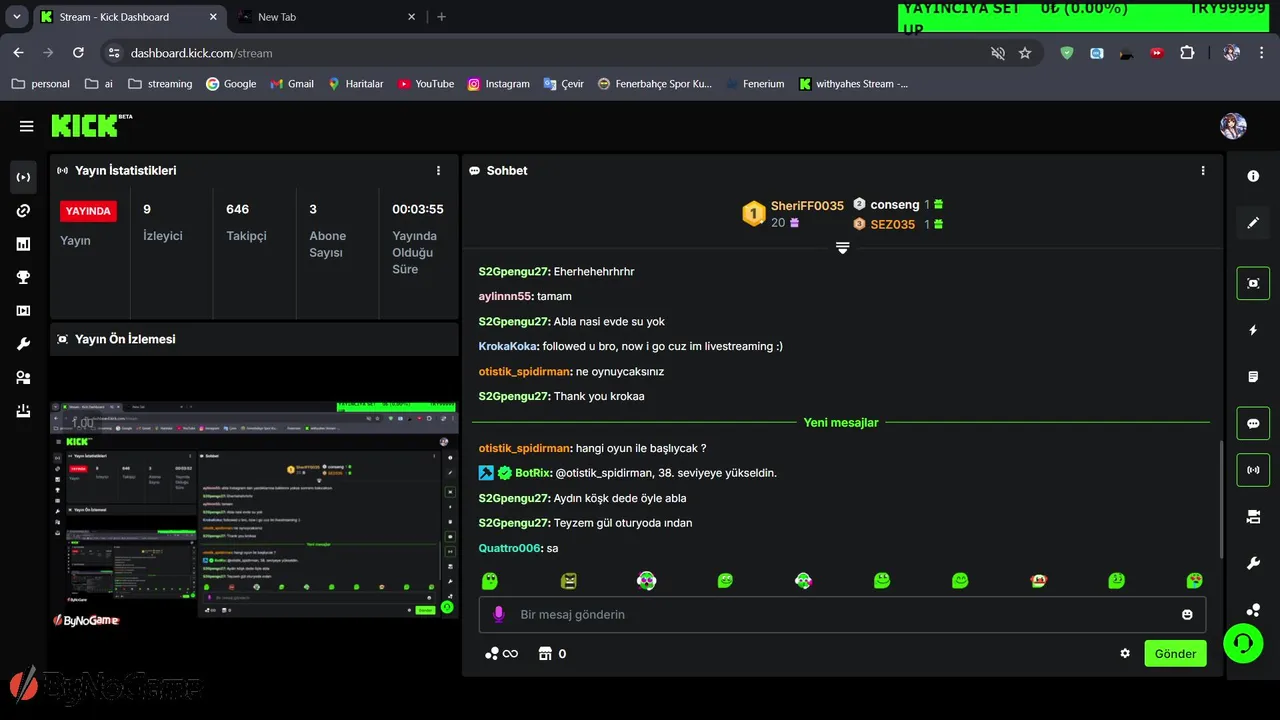Viewport: 1280px width, 720px height.
Task: Open Sohbet panel three-dot menu
Action: 1203,171
